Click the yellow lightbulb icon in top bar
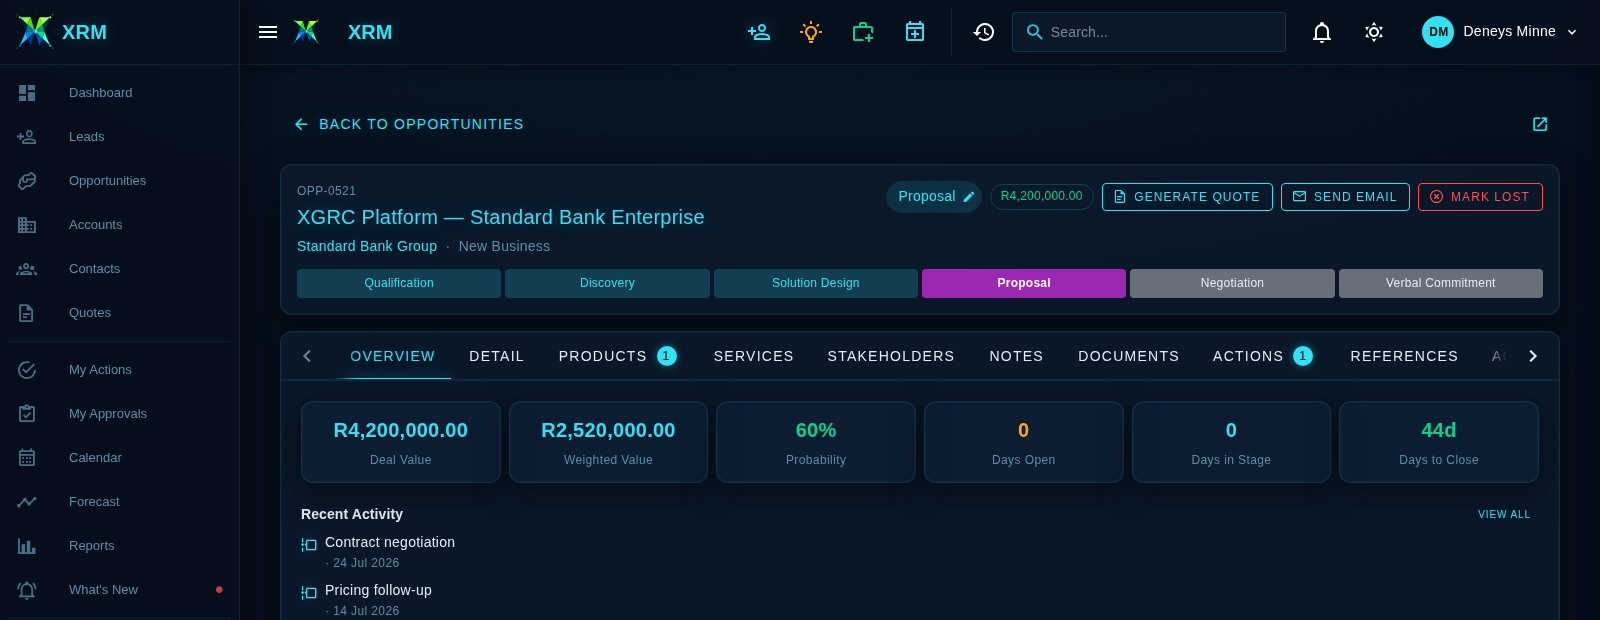 click(811, 32)
